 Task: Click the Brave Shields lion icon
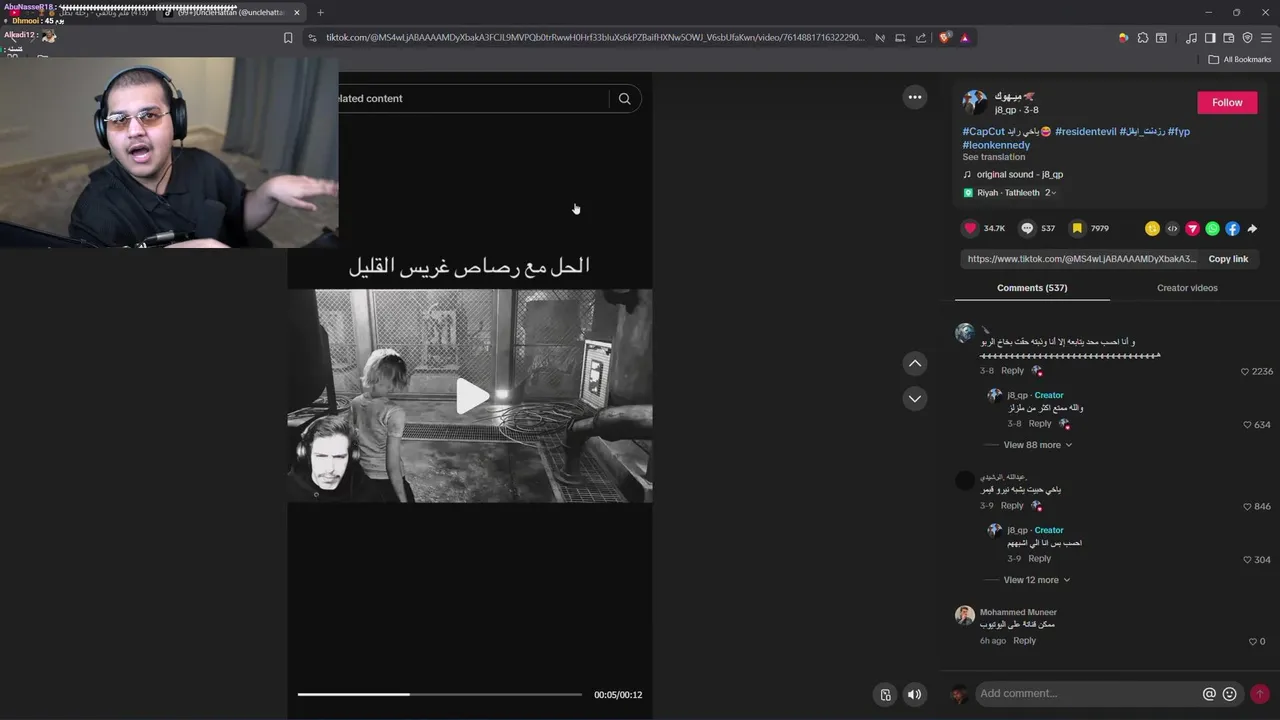[x=944, y=38]
